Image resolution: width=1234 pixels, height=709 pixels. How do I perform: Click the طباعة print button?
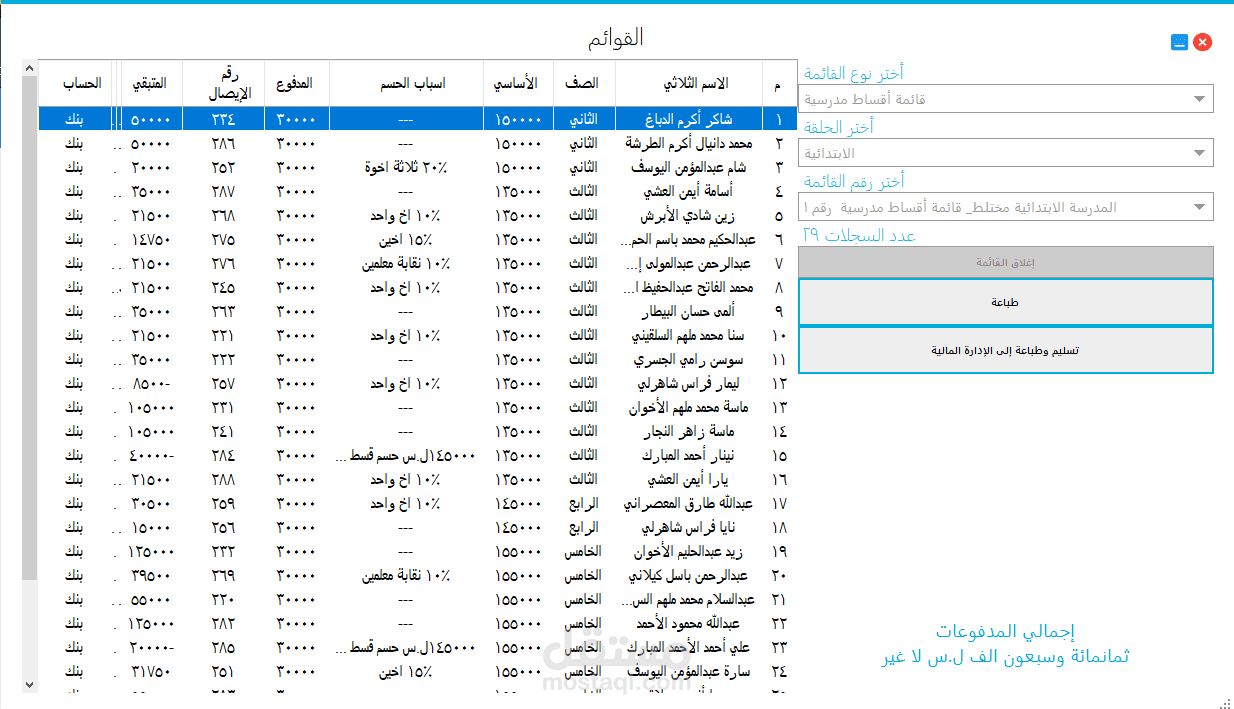1006,302
